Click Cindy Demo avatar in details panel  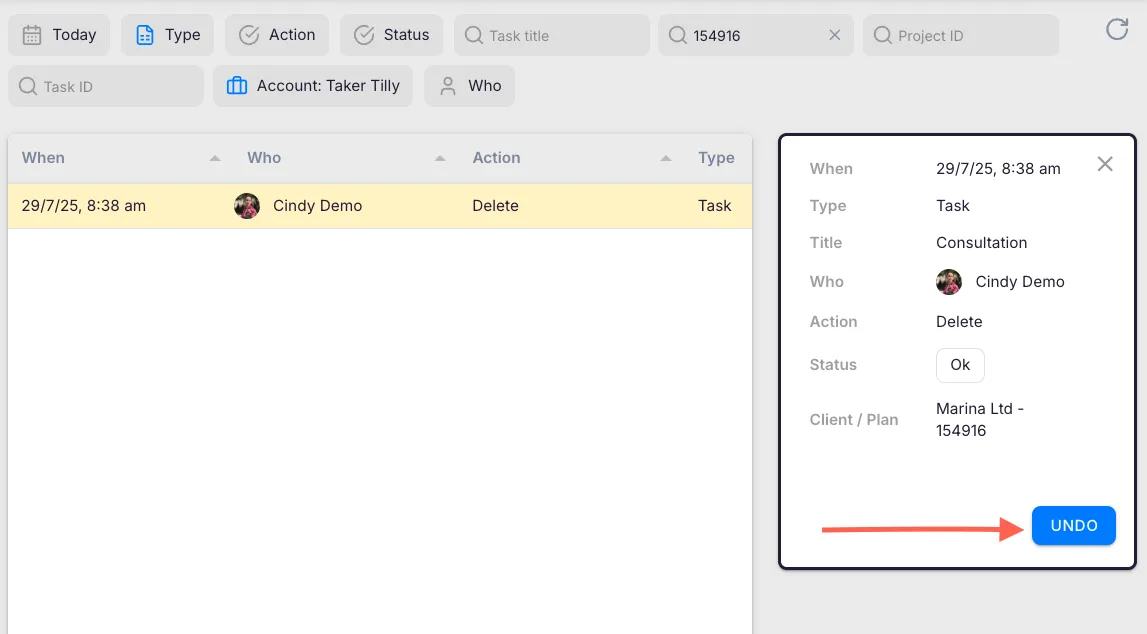point(949,282)
